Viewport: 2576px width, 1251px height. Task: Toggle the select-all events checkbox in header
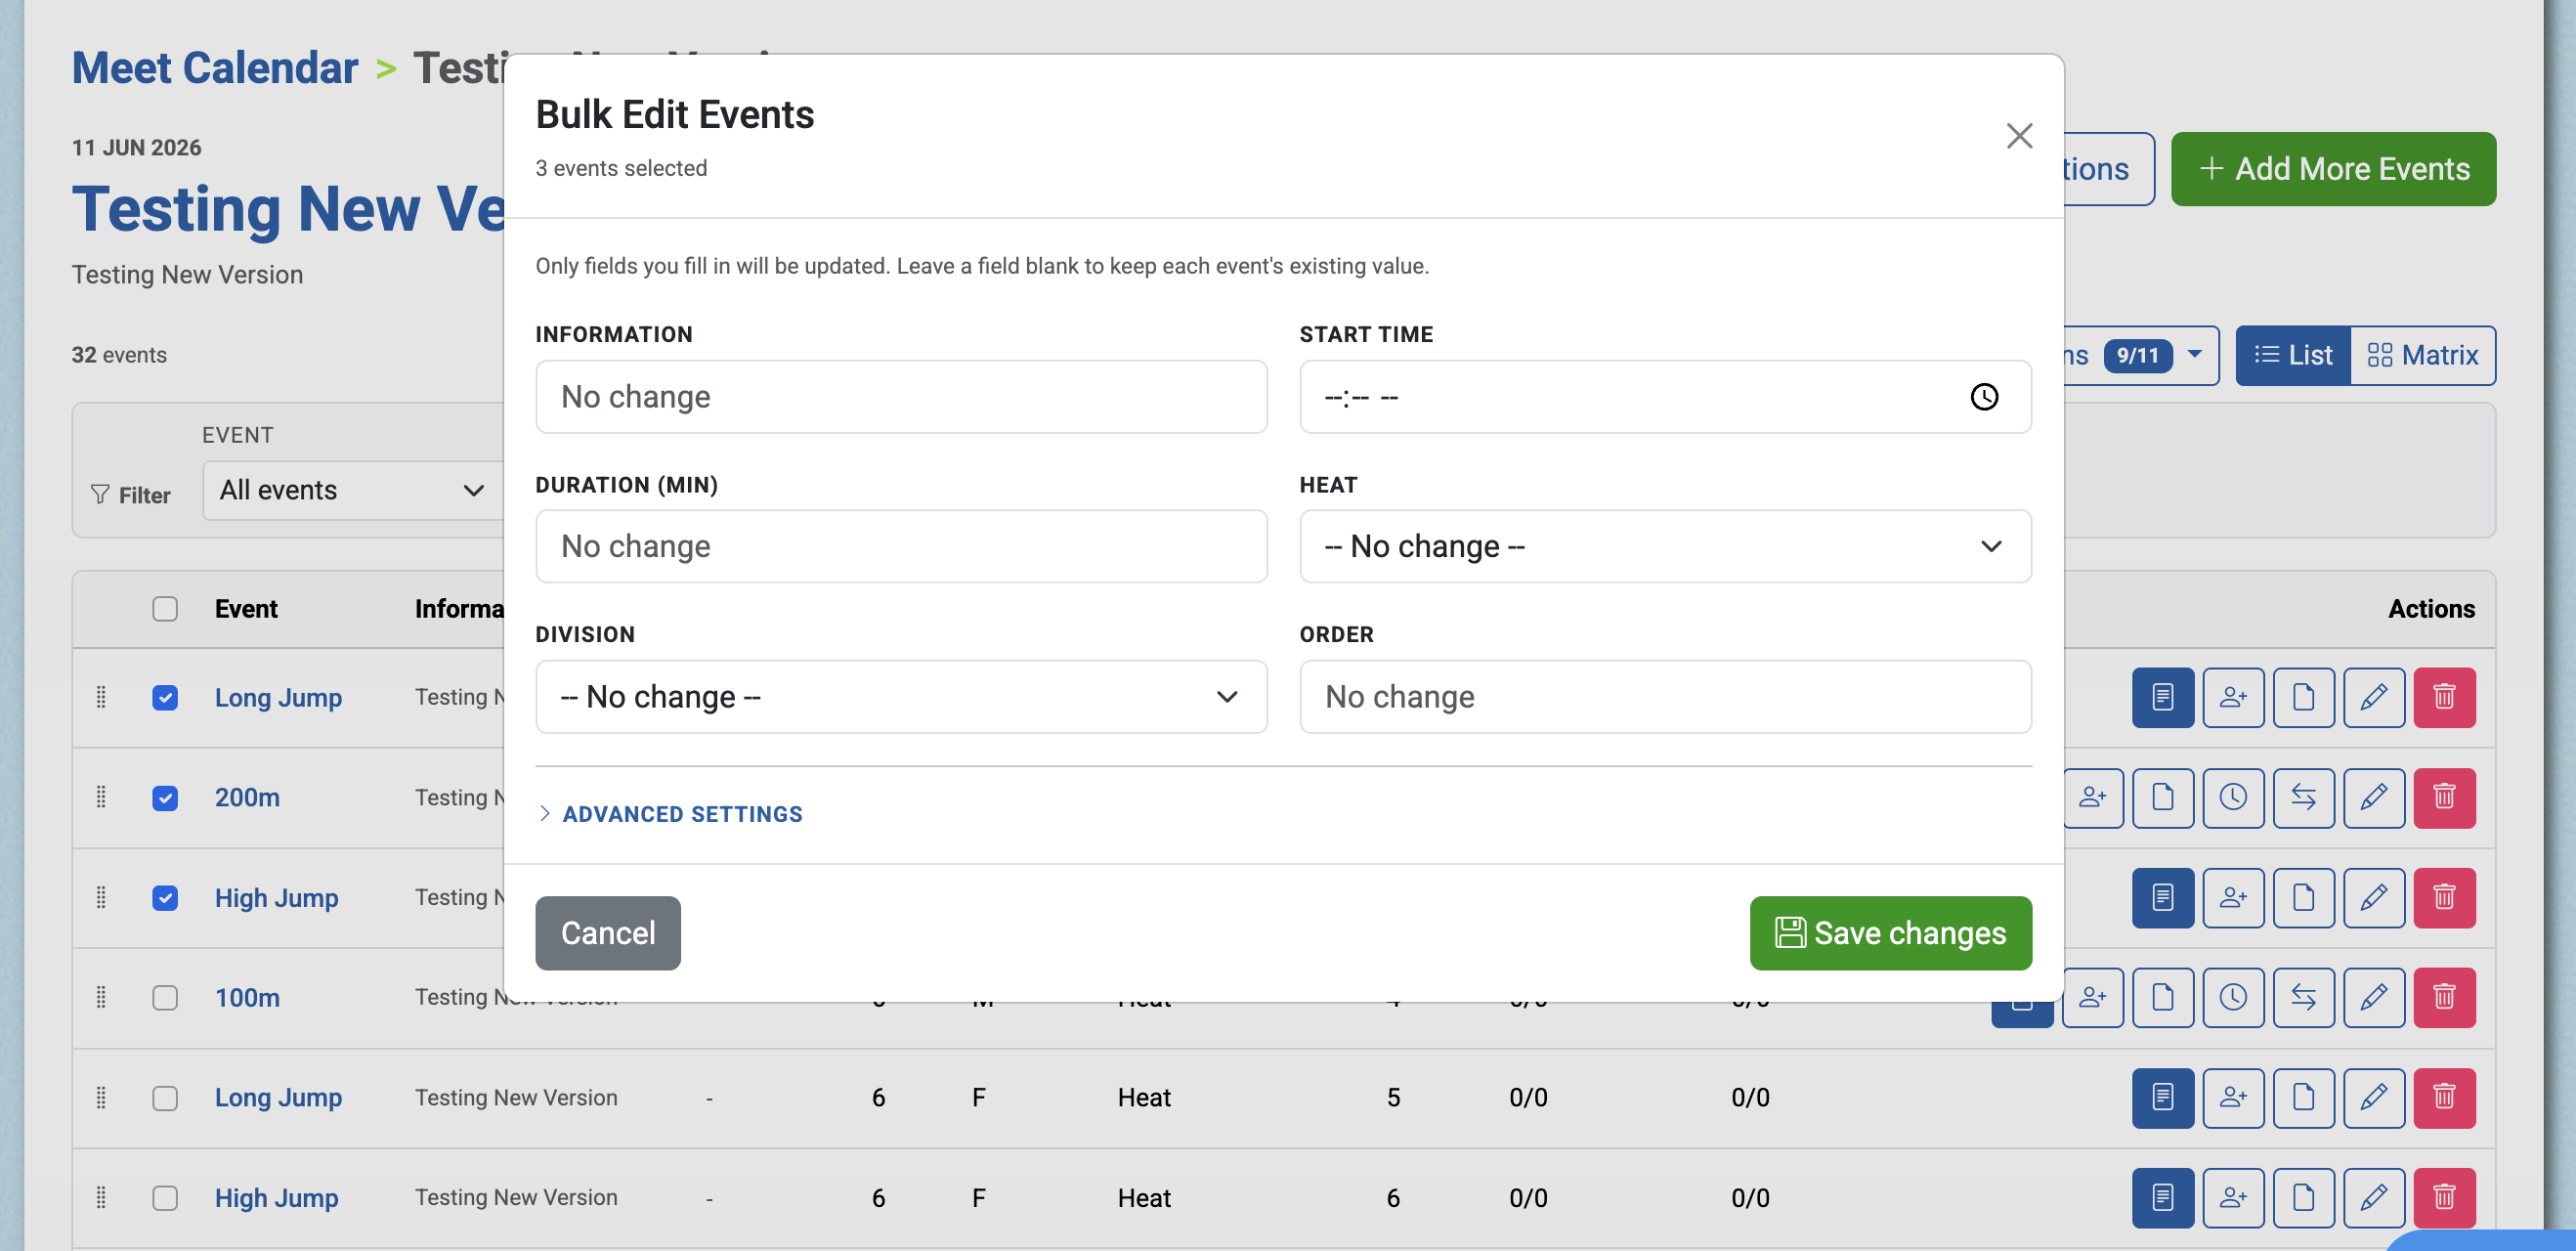(165, 609)
